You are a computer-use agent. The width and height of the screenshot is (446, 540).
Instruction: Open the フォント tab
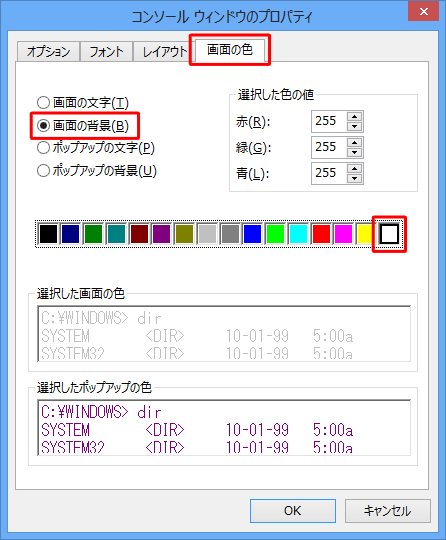tap(106, 52)
